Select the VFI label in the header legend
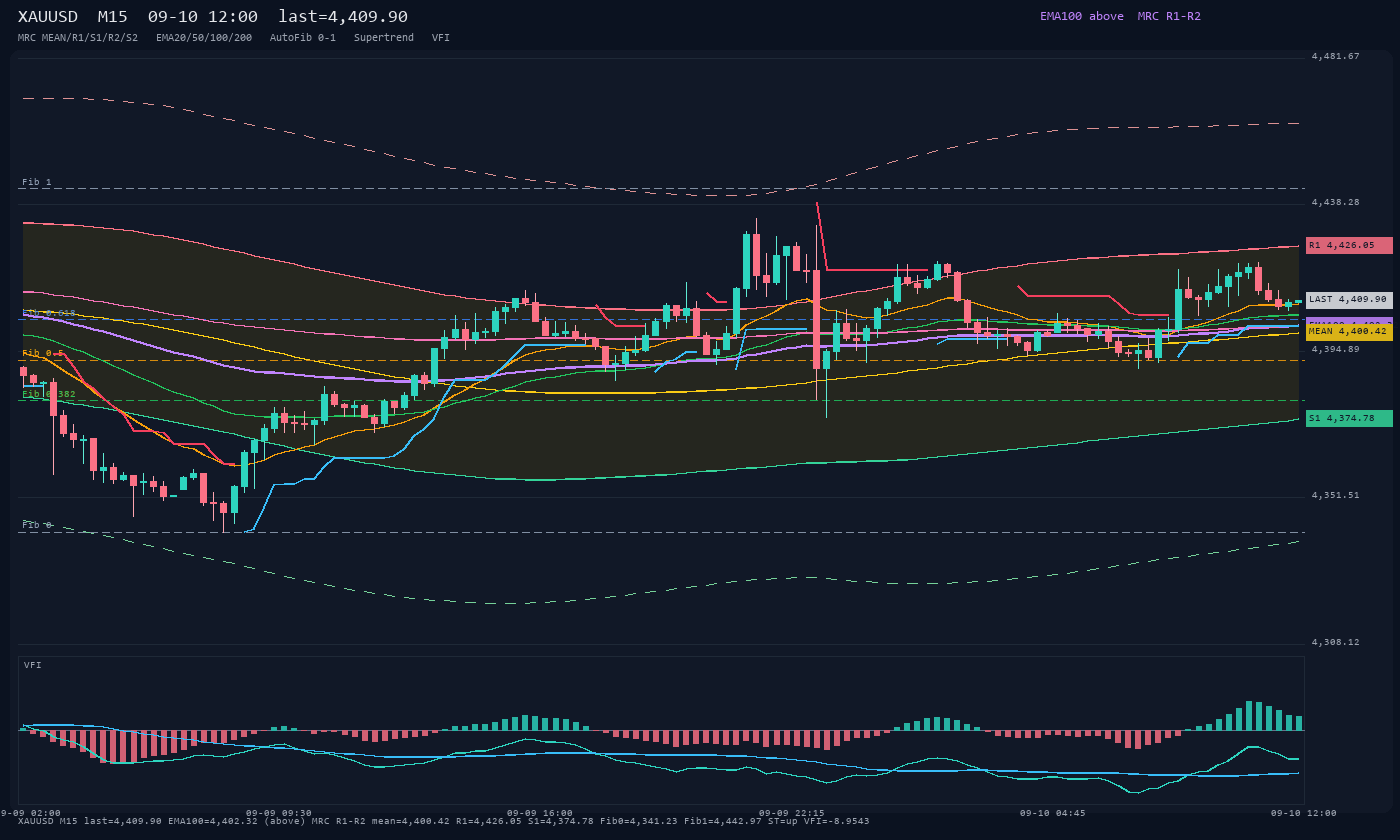 tap(441, 38)
